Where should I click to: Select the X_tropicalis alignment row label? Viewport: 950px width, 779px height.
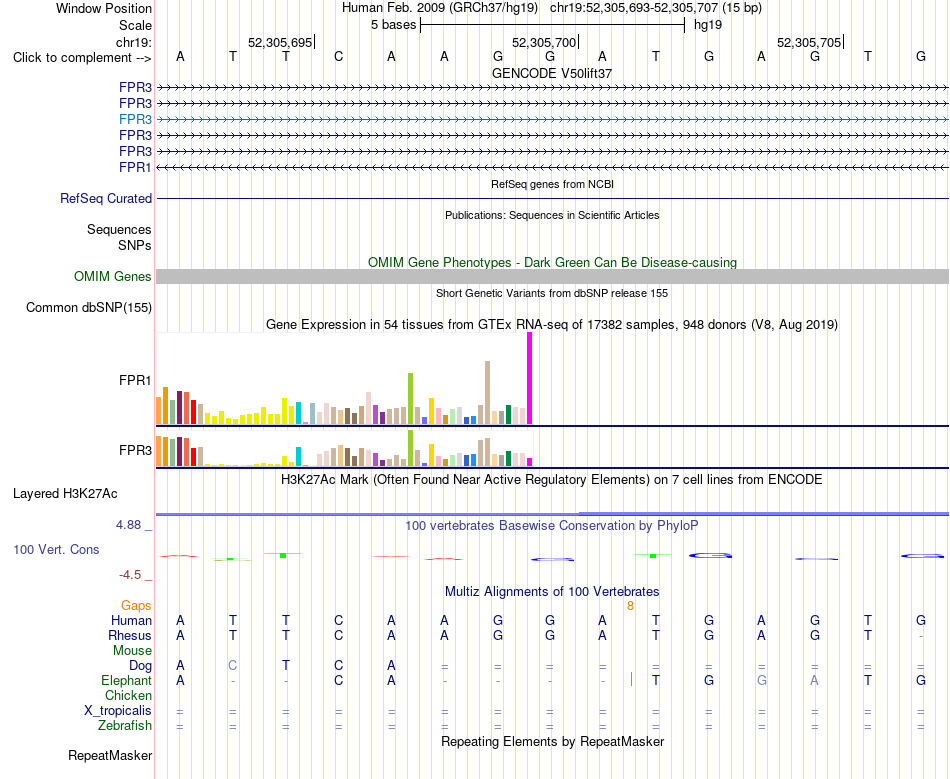click(118, 711)
